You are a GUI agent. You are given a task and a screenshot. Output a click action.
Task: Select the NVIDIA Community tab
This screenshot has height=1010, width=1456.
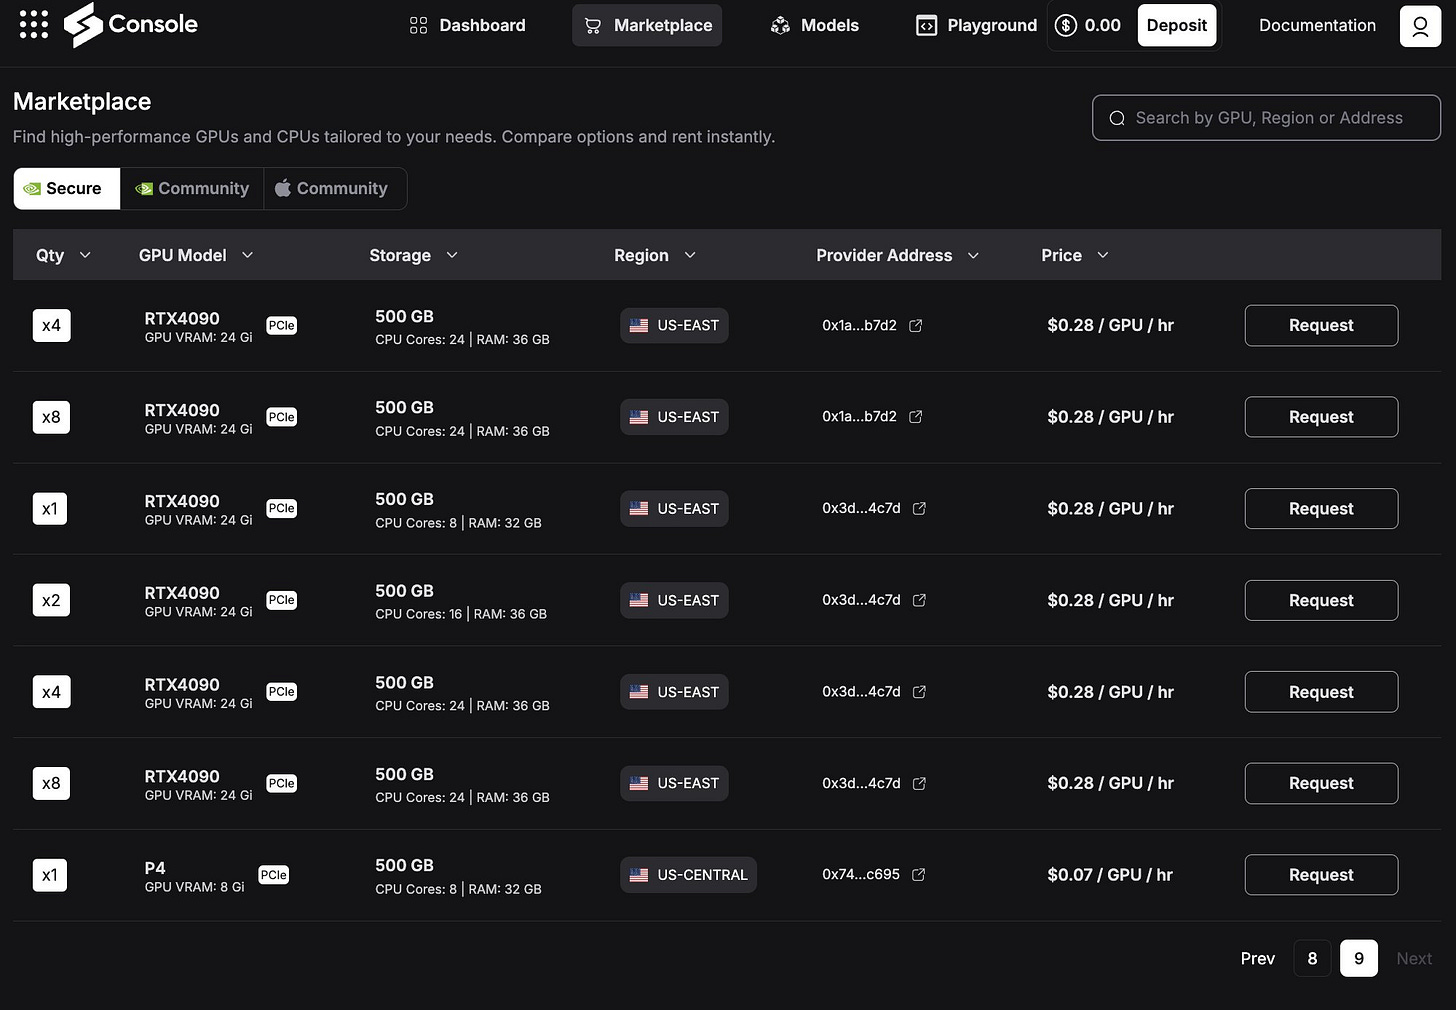pos(192,189)
